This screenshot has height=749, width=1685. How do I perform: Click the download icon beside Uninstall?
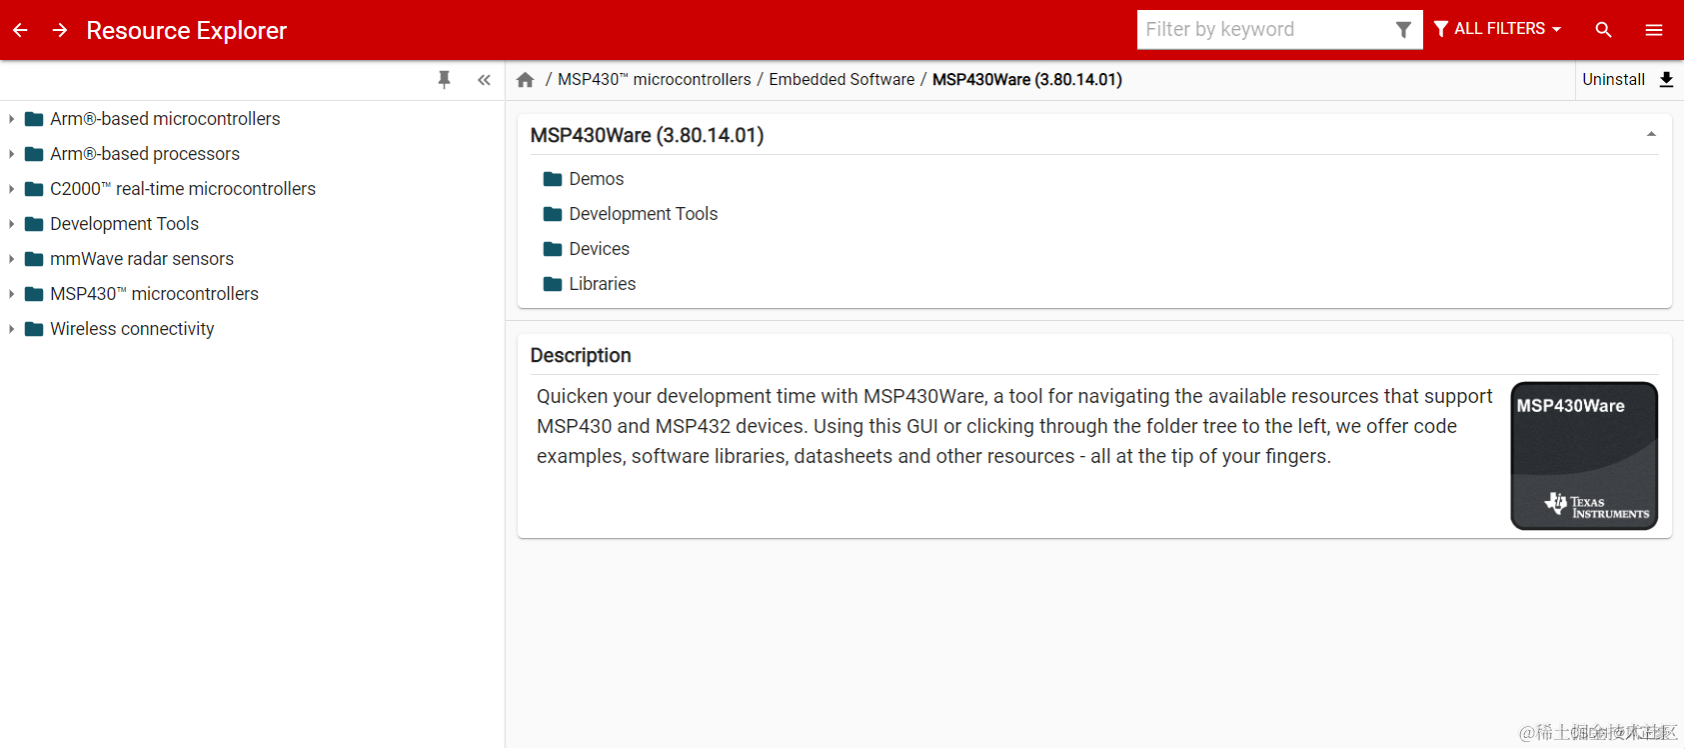pyautogui.click(x=1666, y=80)
